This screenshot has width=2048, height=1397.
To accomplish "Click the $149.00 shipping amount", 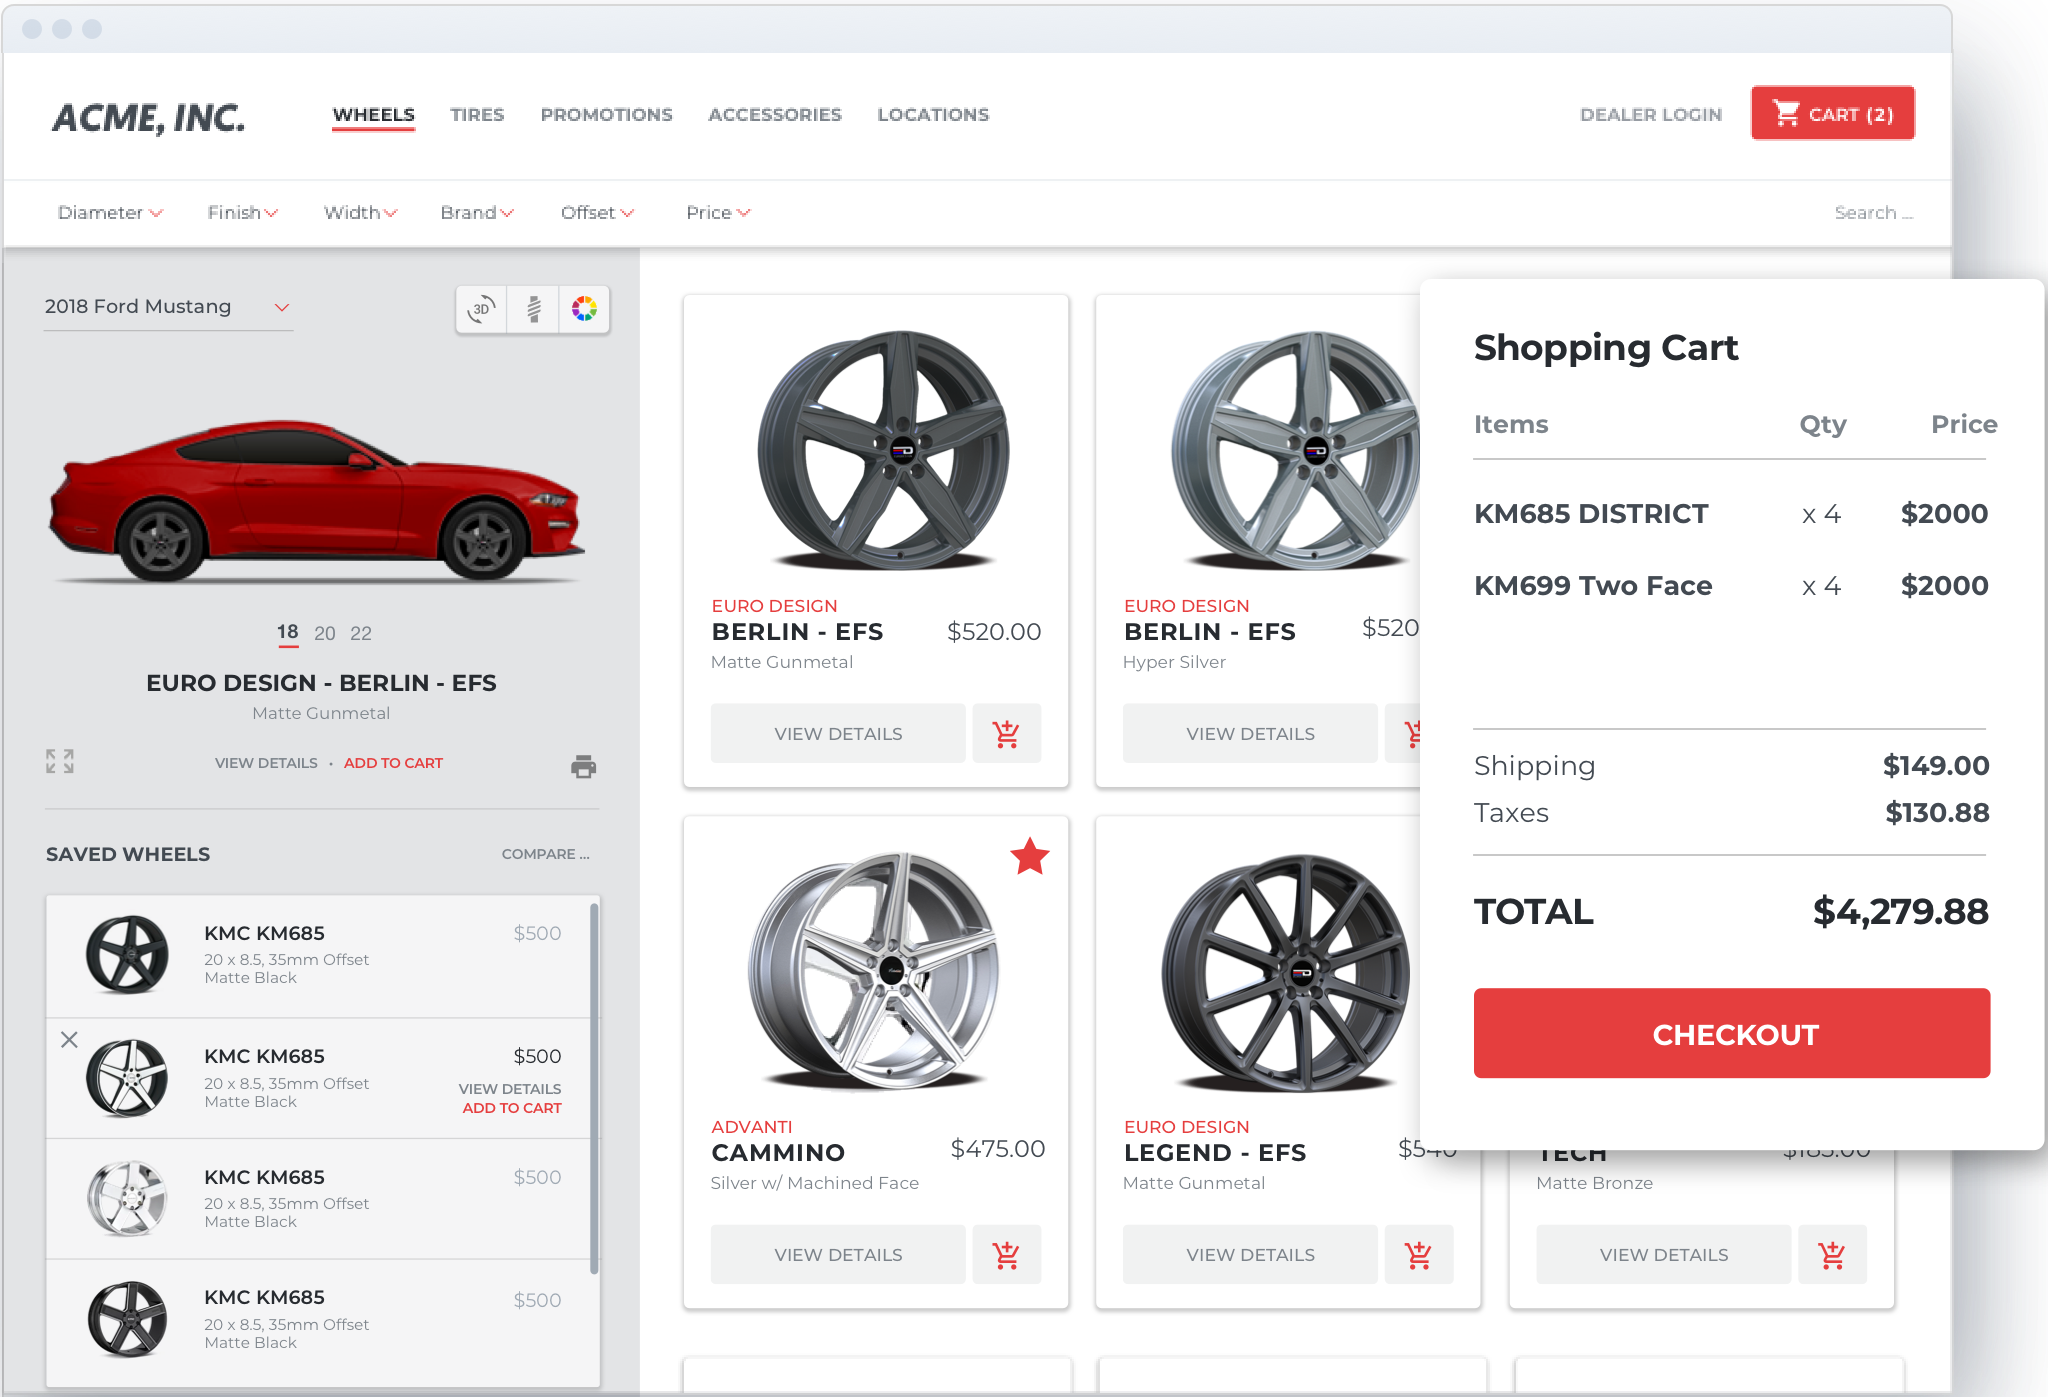I will click(1936, 766).
